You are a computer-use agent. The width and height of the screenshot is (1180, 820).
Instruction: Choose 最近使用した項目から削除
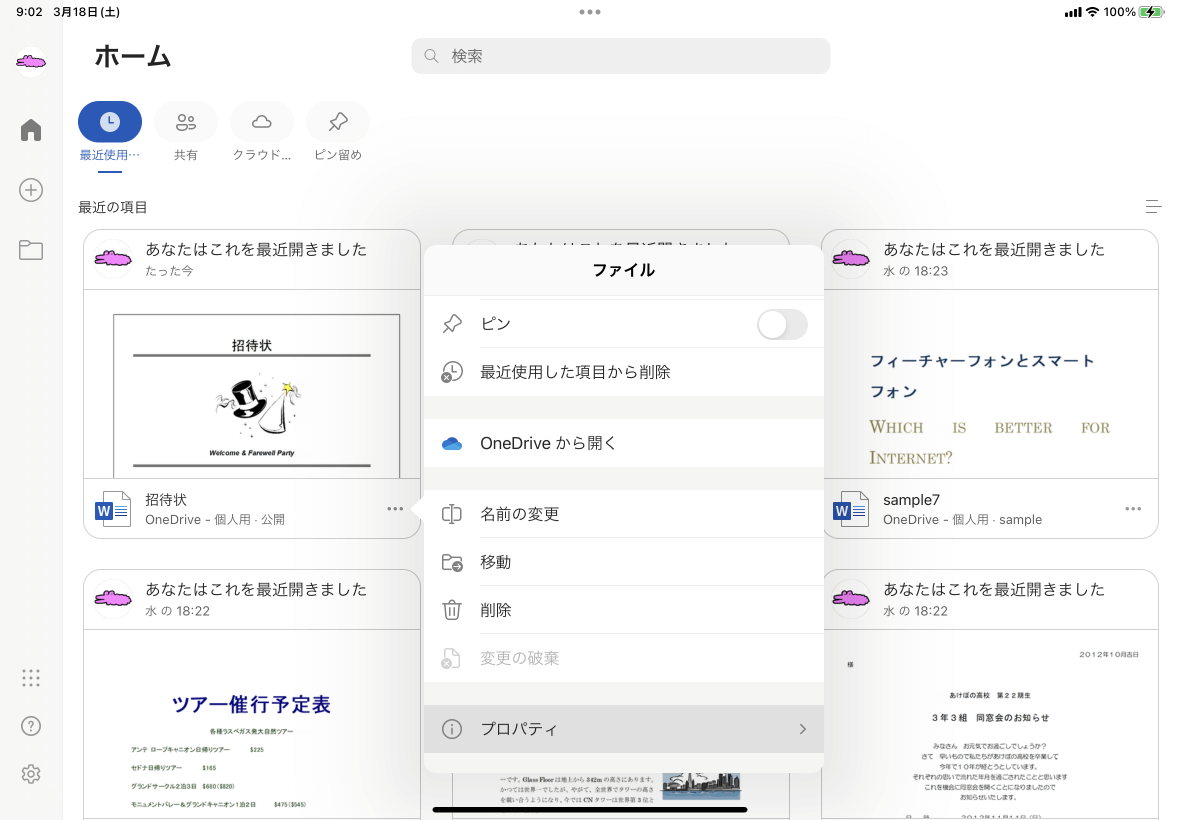coord(624,372)
